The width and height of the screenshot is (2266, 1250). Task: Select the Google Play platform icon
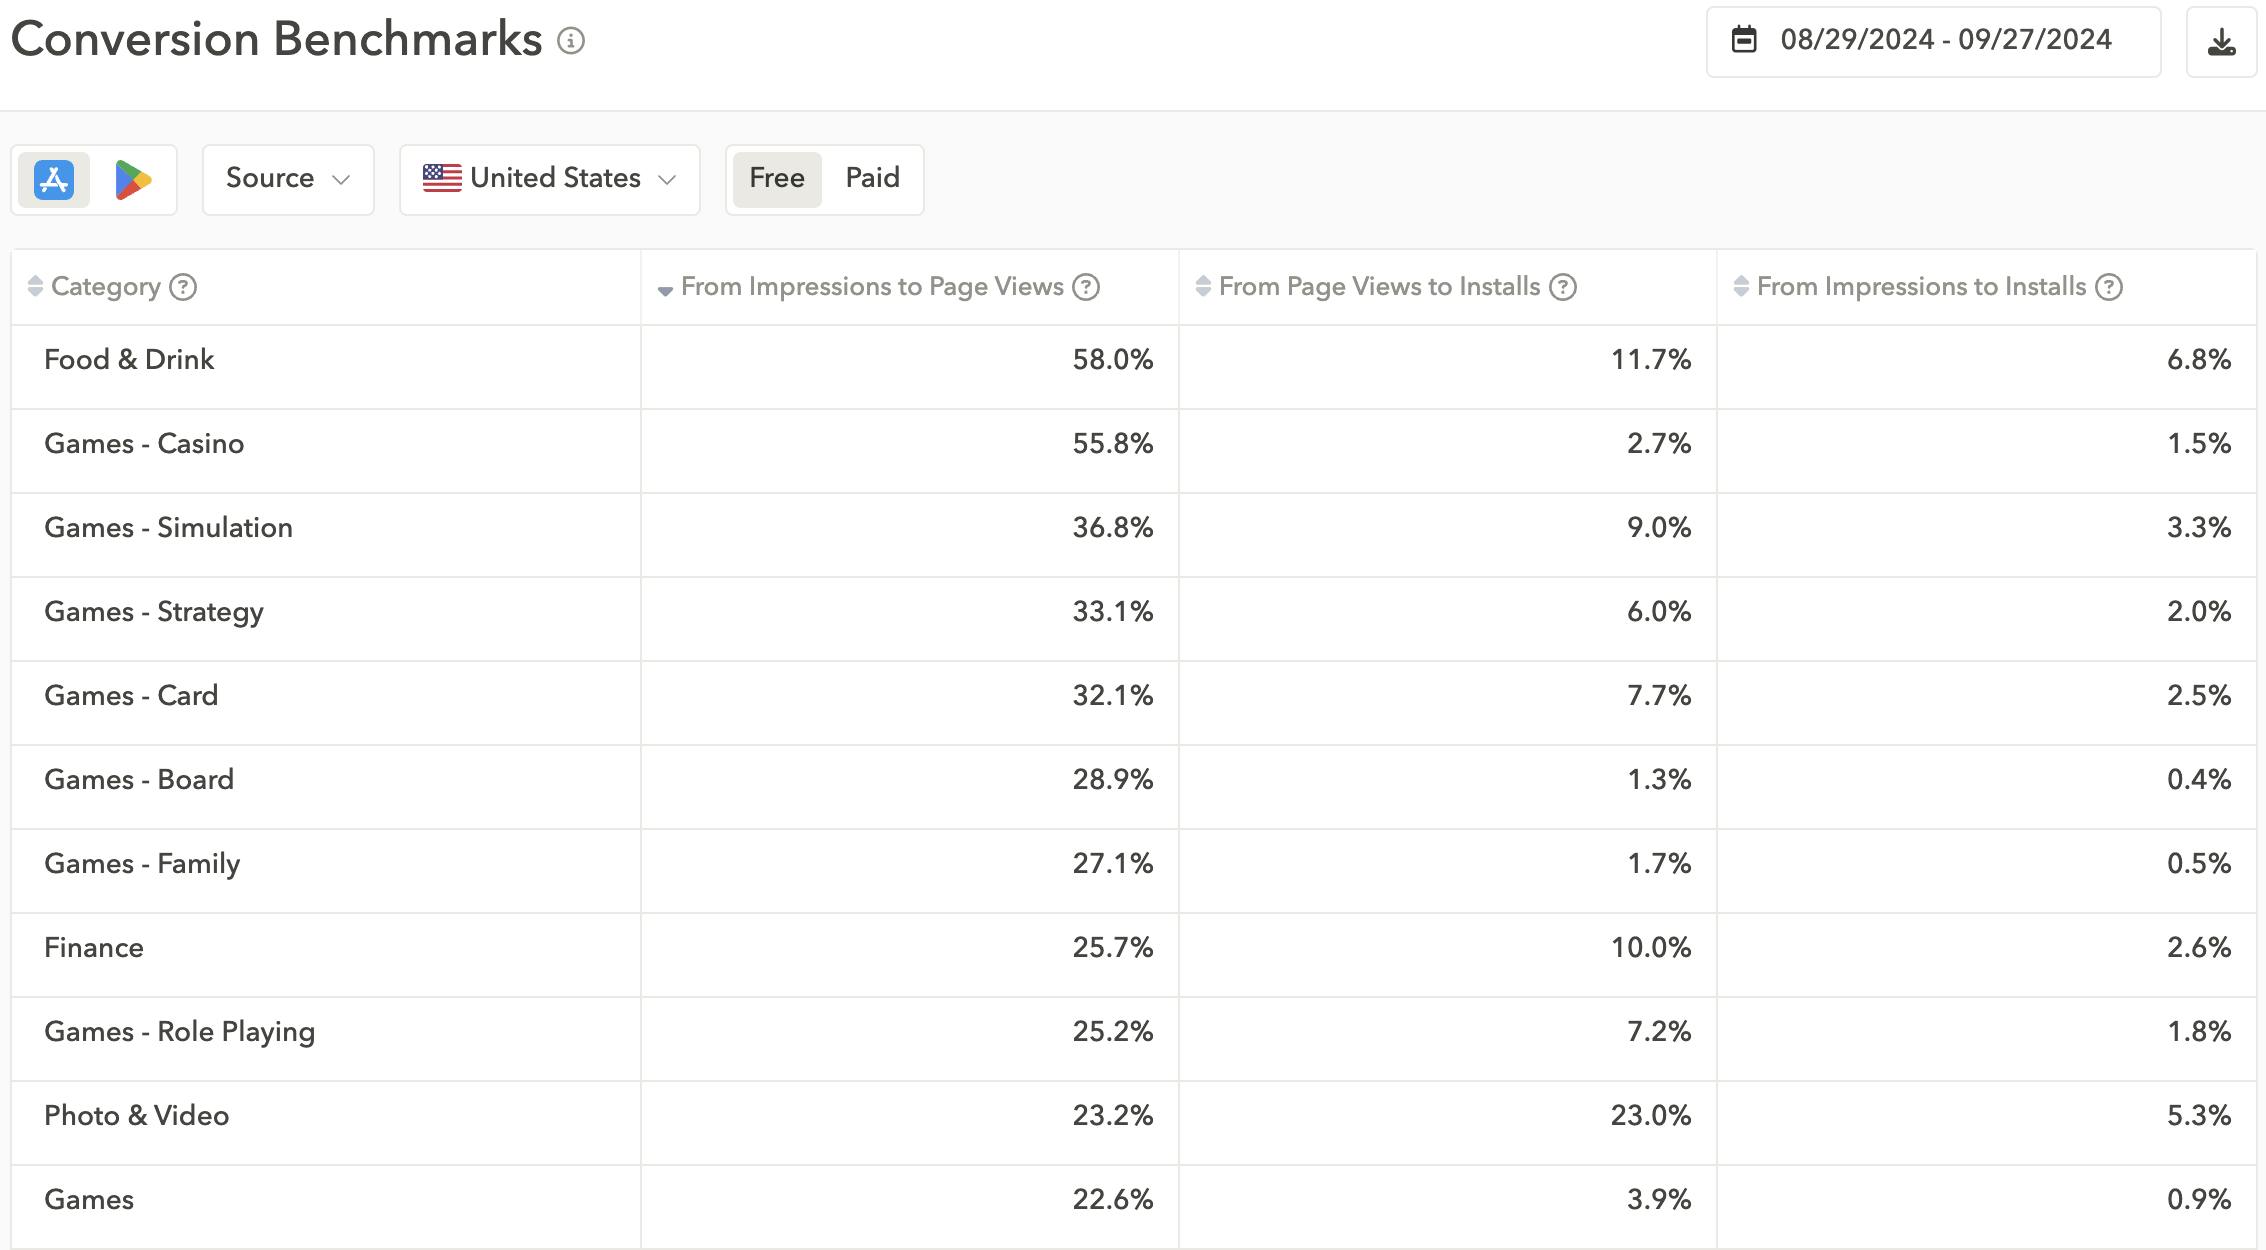pos(135,179)
